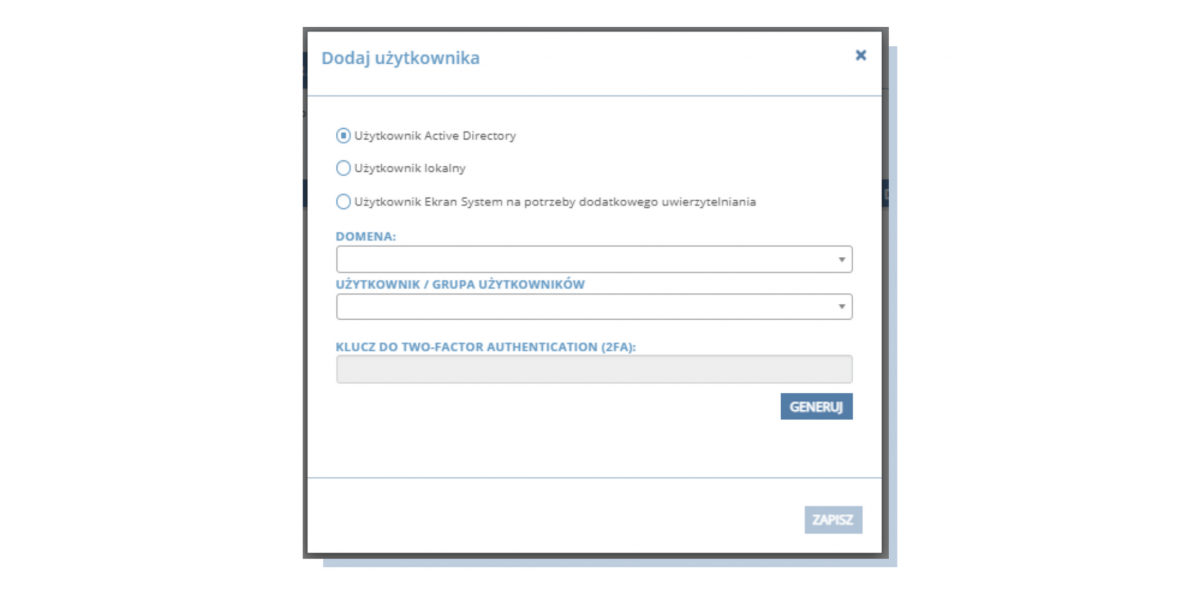Click the 'Dodaj użytkownika' dialog title
Image resolution: width=1200 pixels, height=594 pixels.
coord(400,58)
